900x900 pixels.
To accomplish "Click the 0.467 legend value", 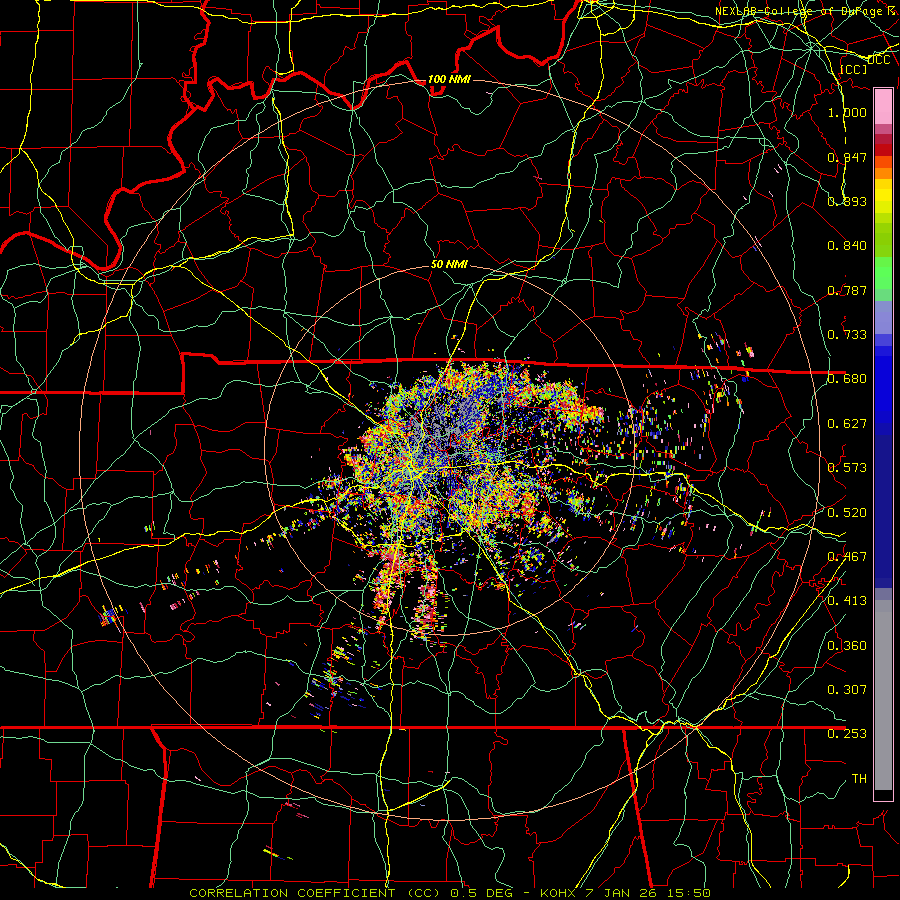I will [847, 556].
